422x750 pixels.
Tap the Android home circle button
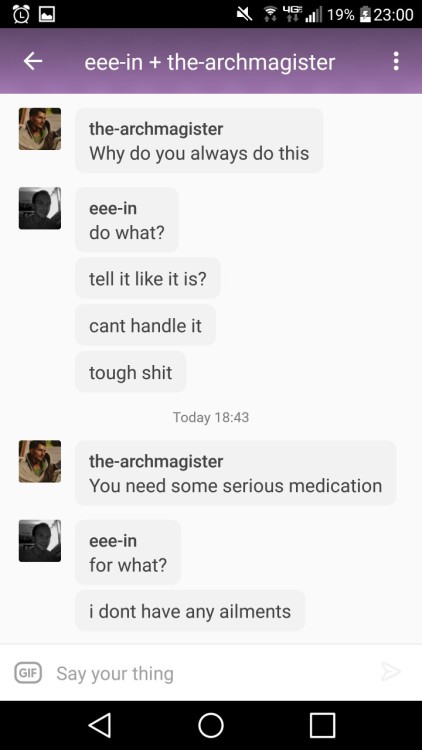pos(211,726)
